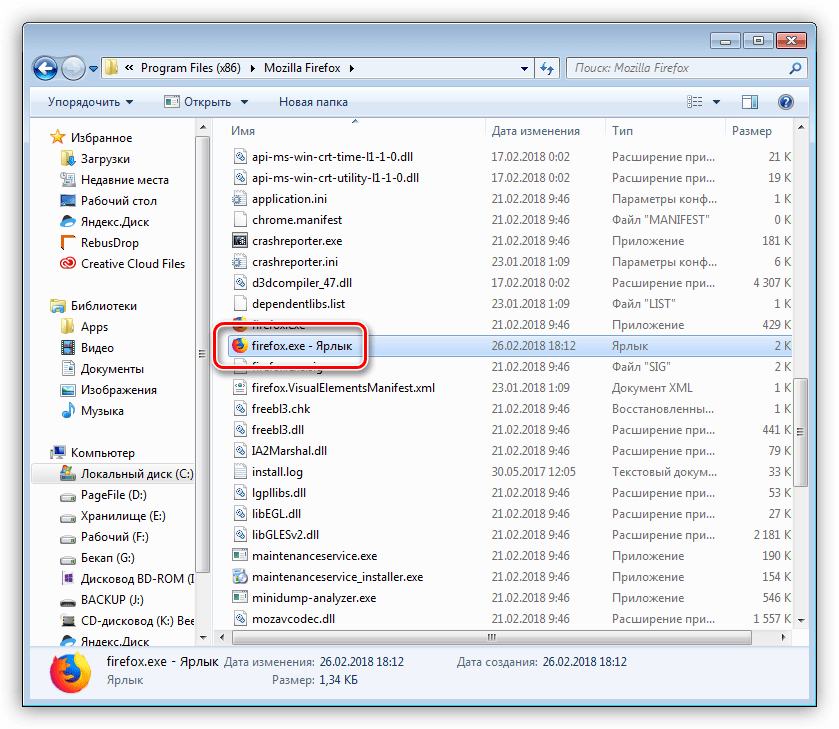The width and height of the screenshot is (839, 729).
Task: Select install.log text file icon
Action: pos(240,472)
